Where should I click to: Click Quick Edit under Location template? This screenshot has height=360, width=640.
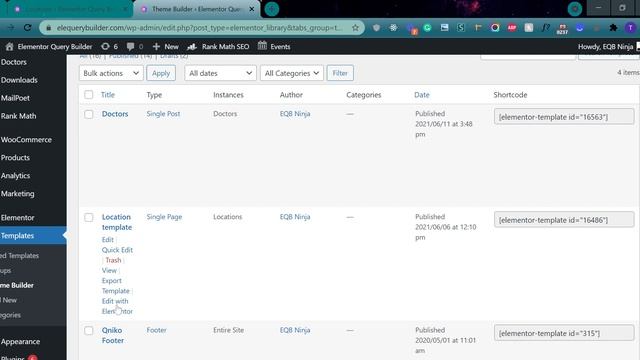pyautogui.click(x=117, y=250)
